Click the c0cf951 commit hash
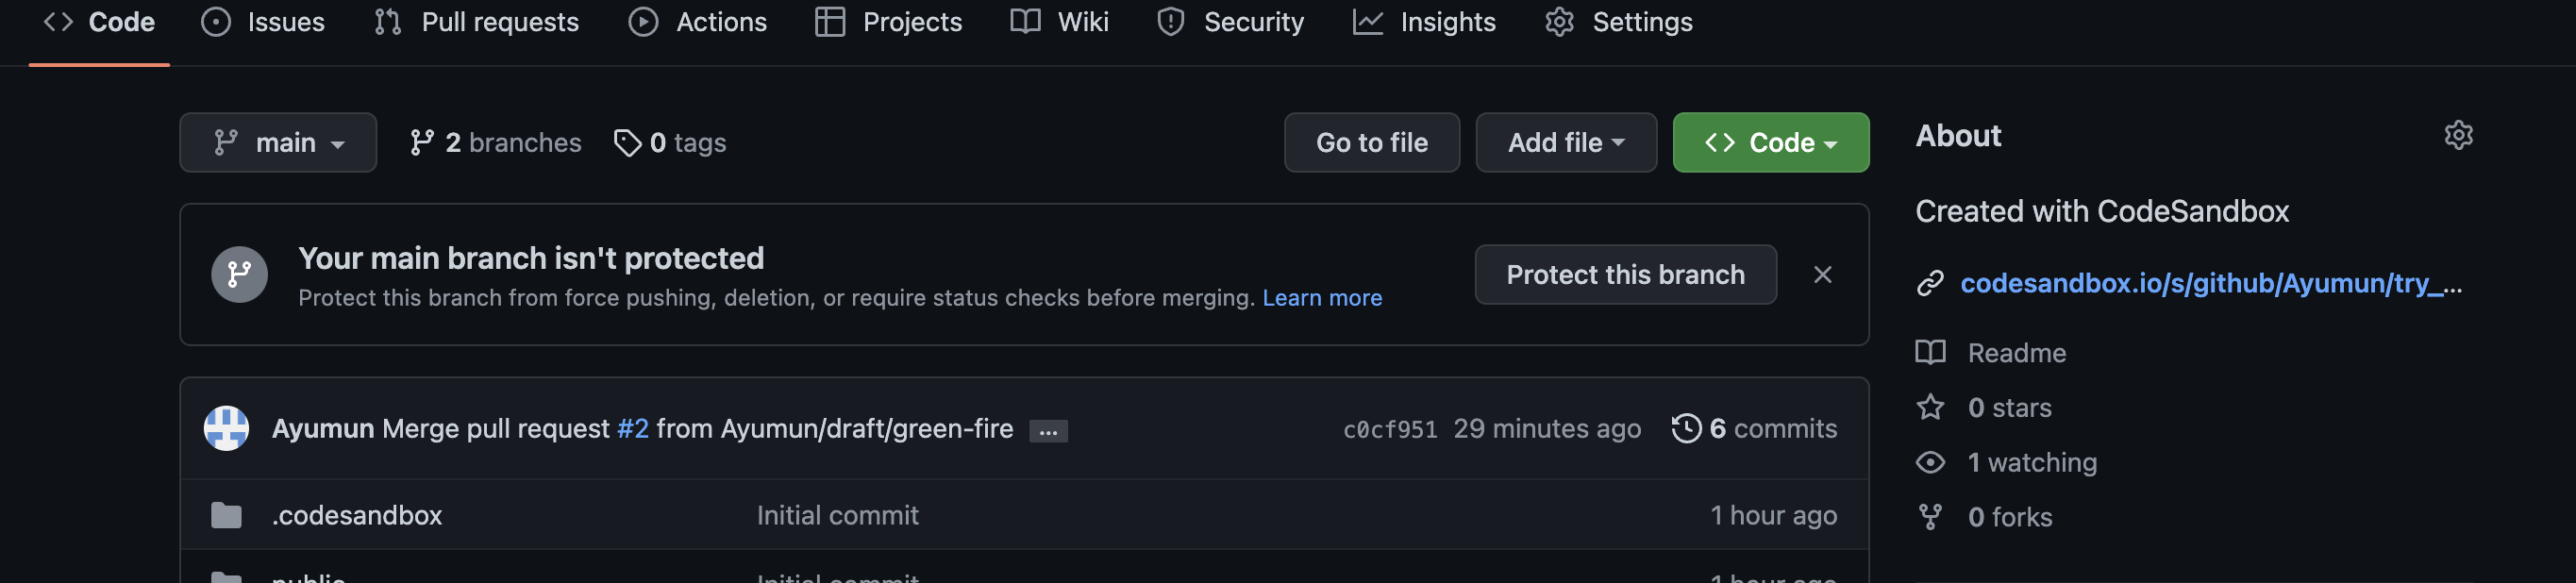This screenshot has height=583, width=2576. pos(1389,429)
